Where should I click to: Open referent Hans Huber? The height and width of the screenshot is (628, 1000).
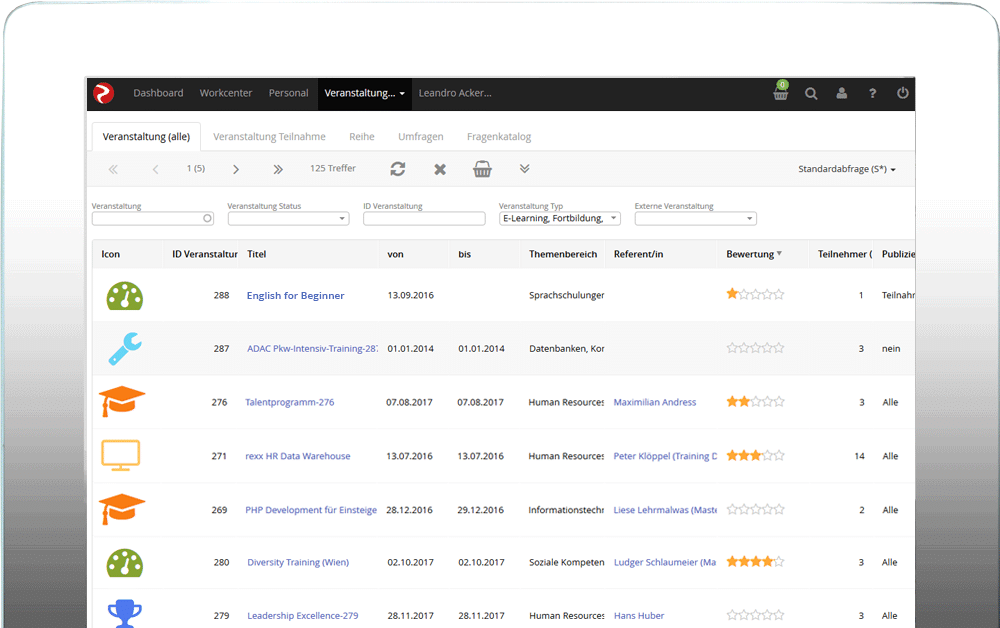click(639, 616)
